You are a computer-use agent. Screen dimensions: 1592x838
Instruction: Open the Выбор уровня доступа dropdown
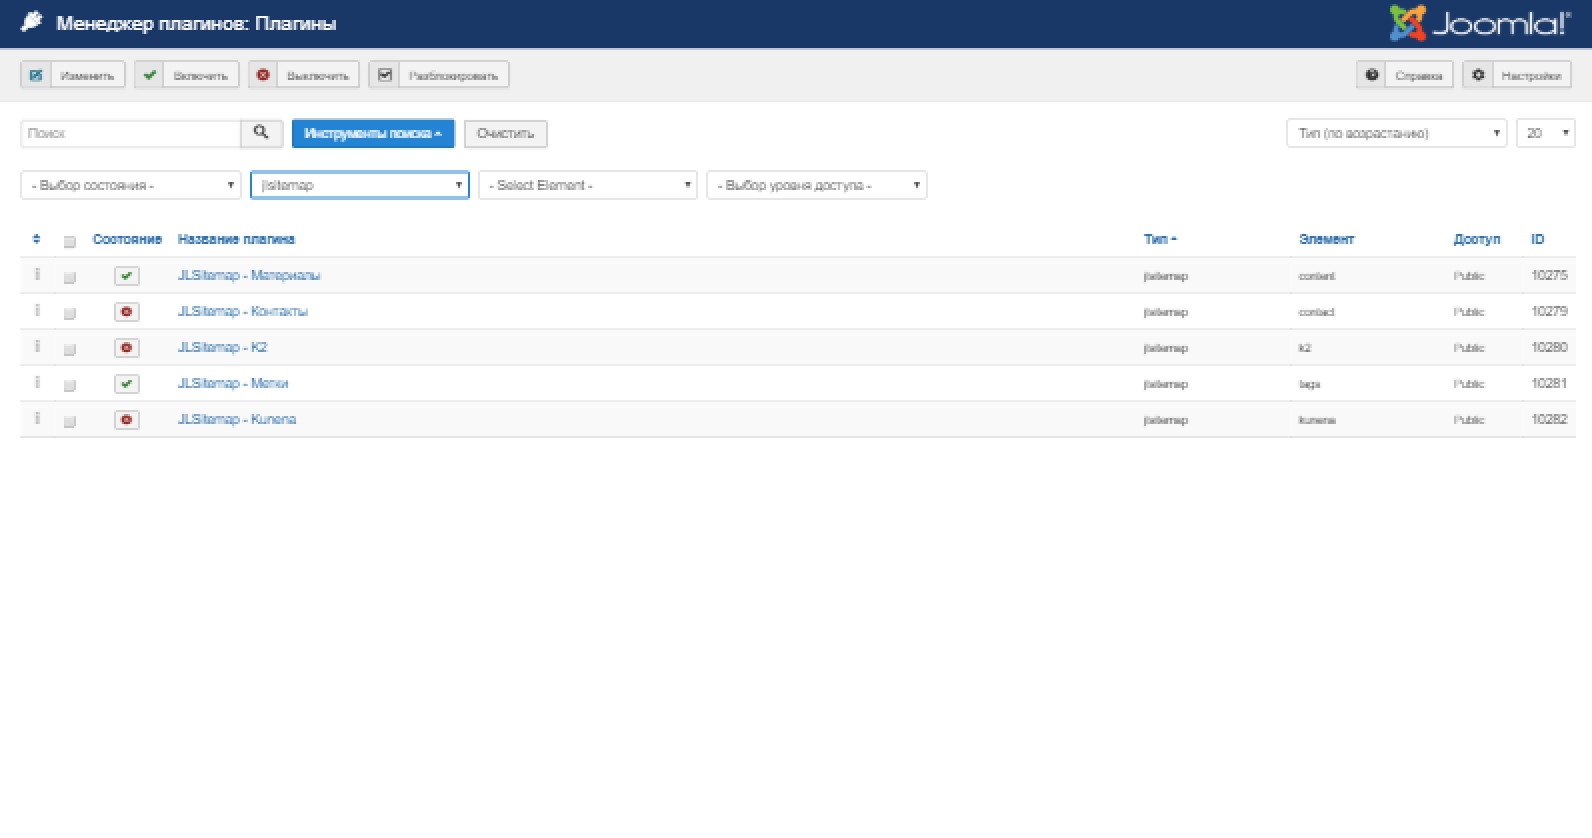tap(817, 185)
